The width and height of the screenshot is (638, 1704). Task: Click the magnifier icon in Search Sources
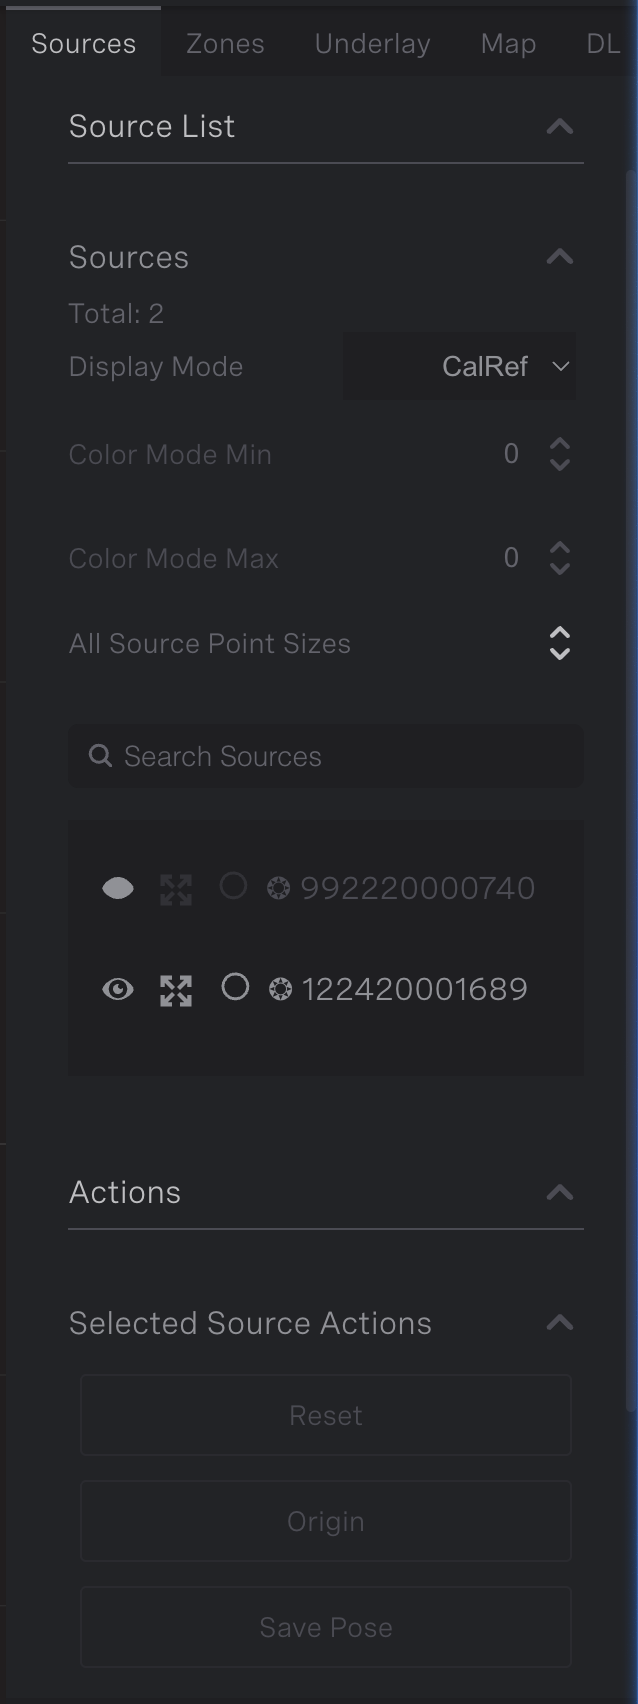tap(100, 756)
